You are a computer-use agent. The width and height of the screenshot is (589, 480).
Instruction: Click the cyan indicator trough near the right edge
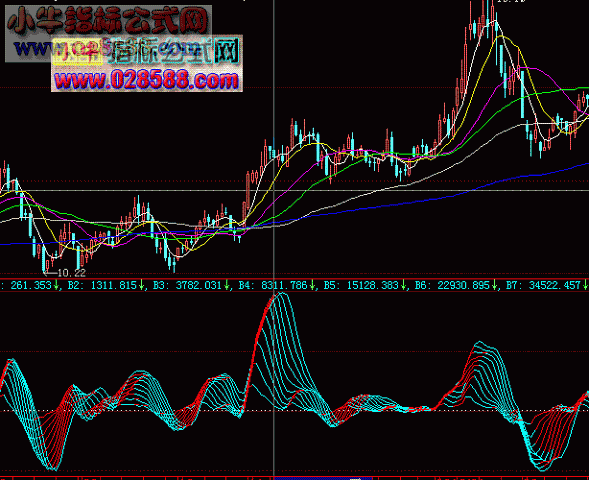[x=542, y=468]
